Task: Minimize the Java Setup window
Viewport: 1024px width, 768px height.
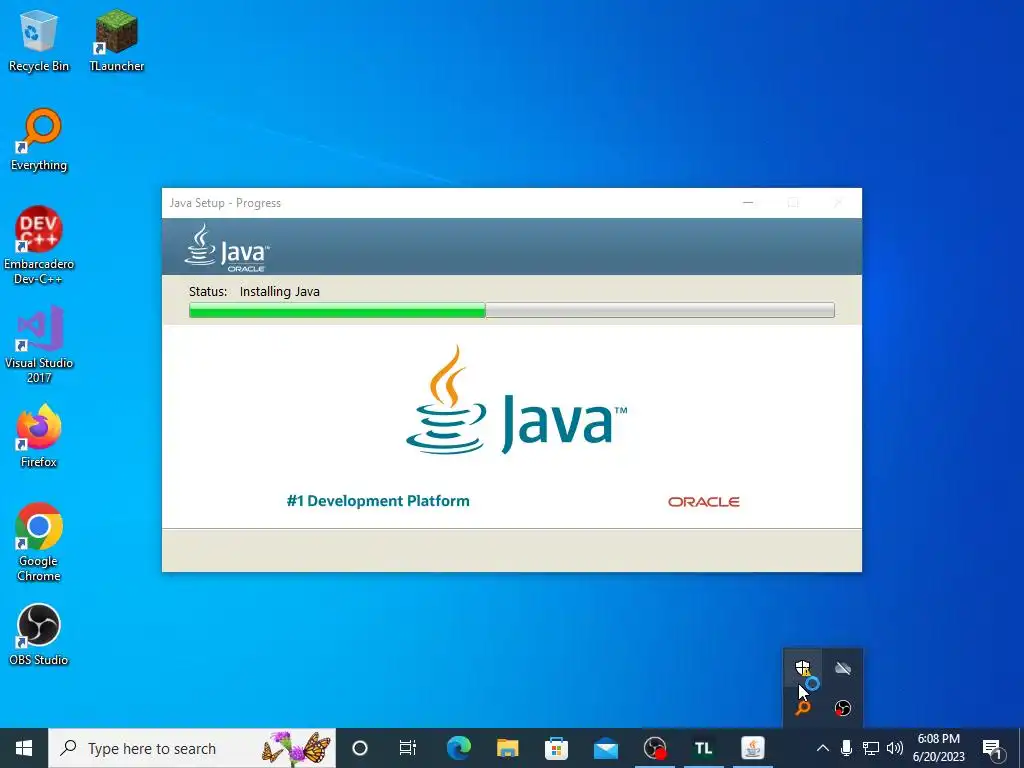Action: 748,203
